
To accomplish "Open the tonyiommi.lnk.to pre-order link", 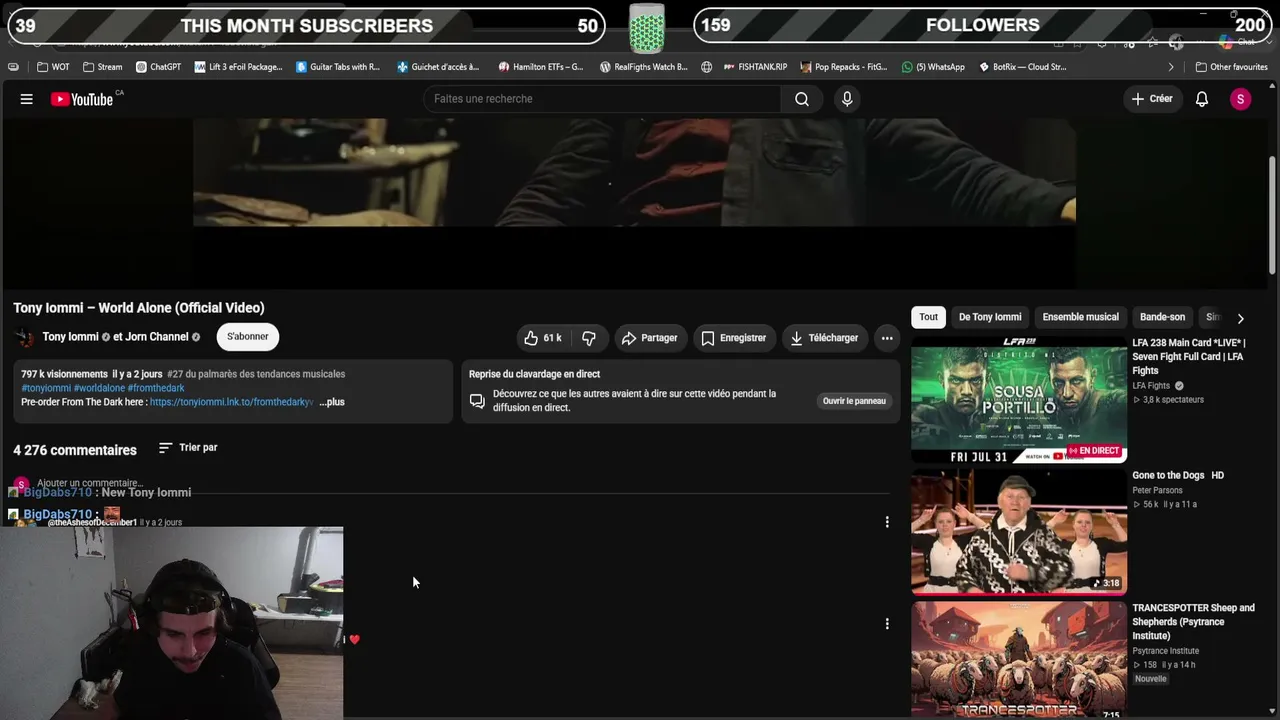I will tap(232, 402).
